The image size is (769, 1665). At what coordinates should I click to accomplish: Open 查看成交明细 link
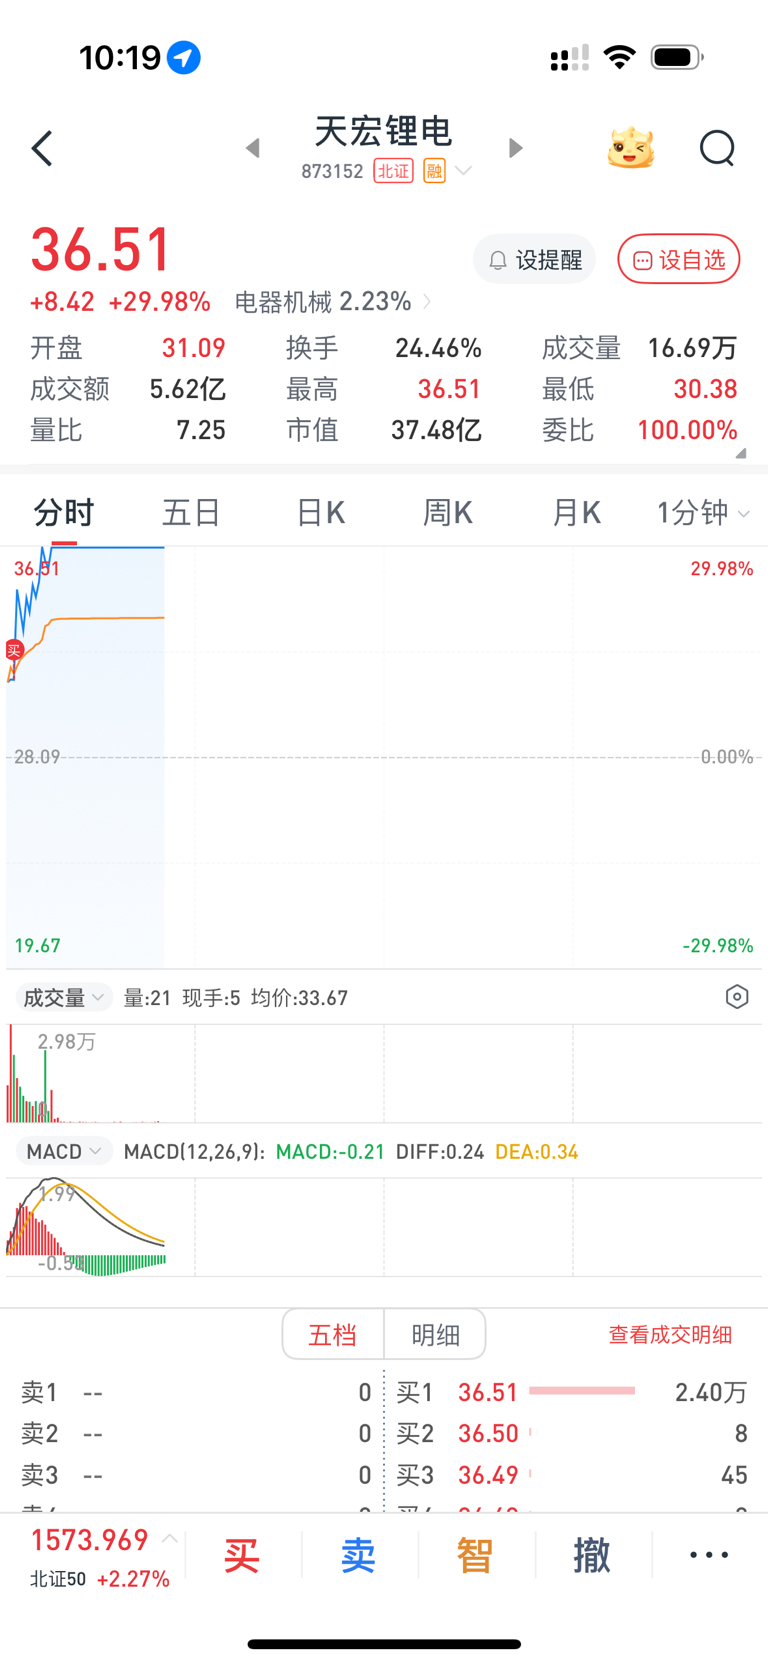670,1334
